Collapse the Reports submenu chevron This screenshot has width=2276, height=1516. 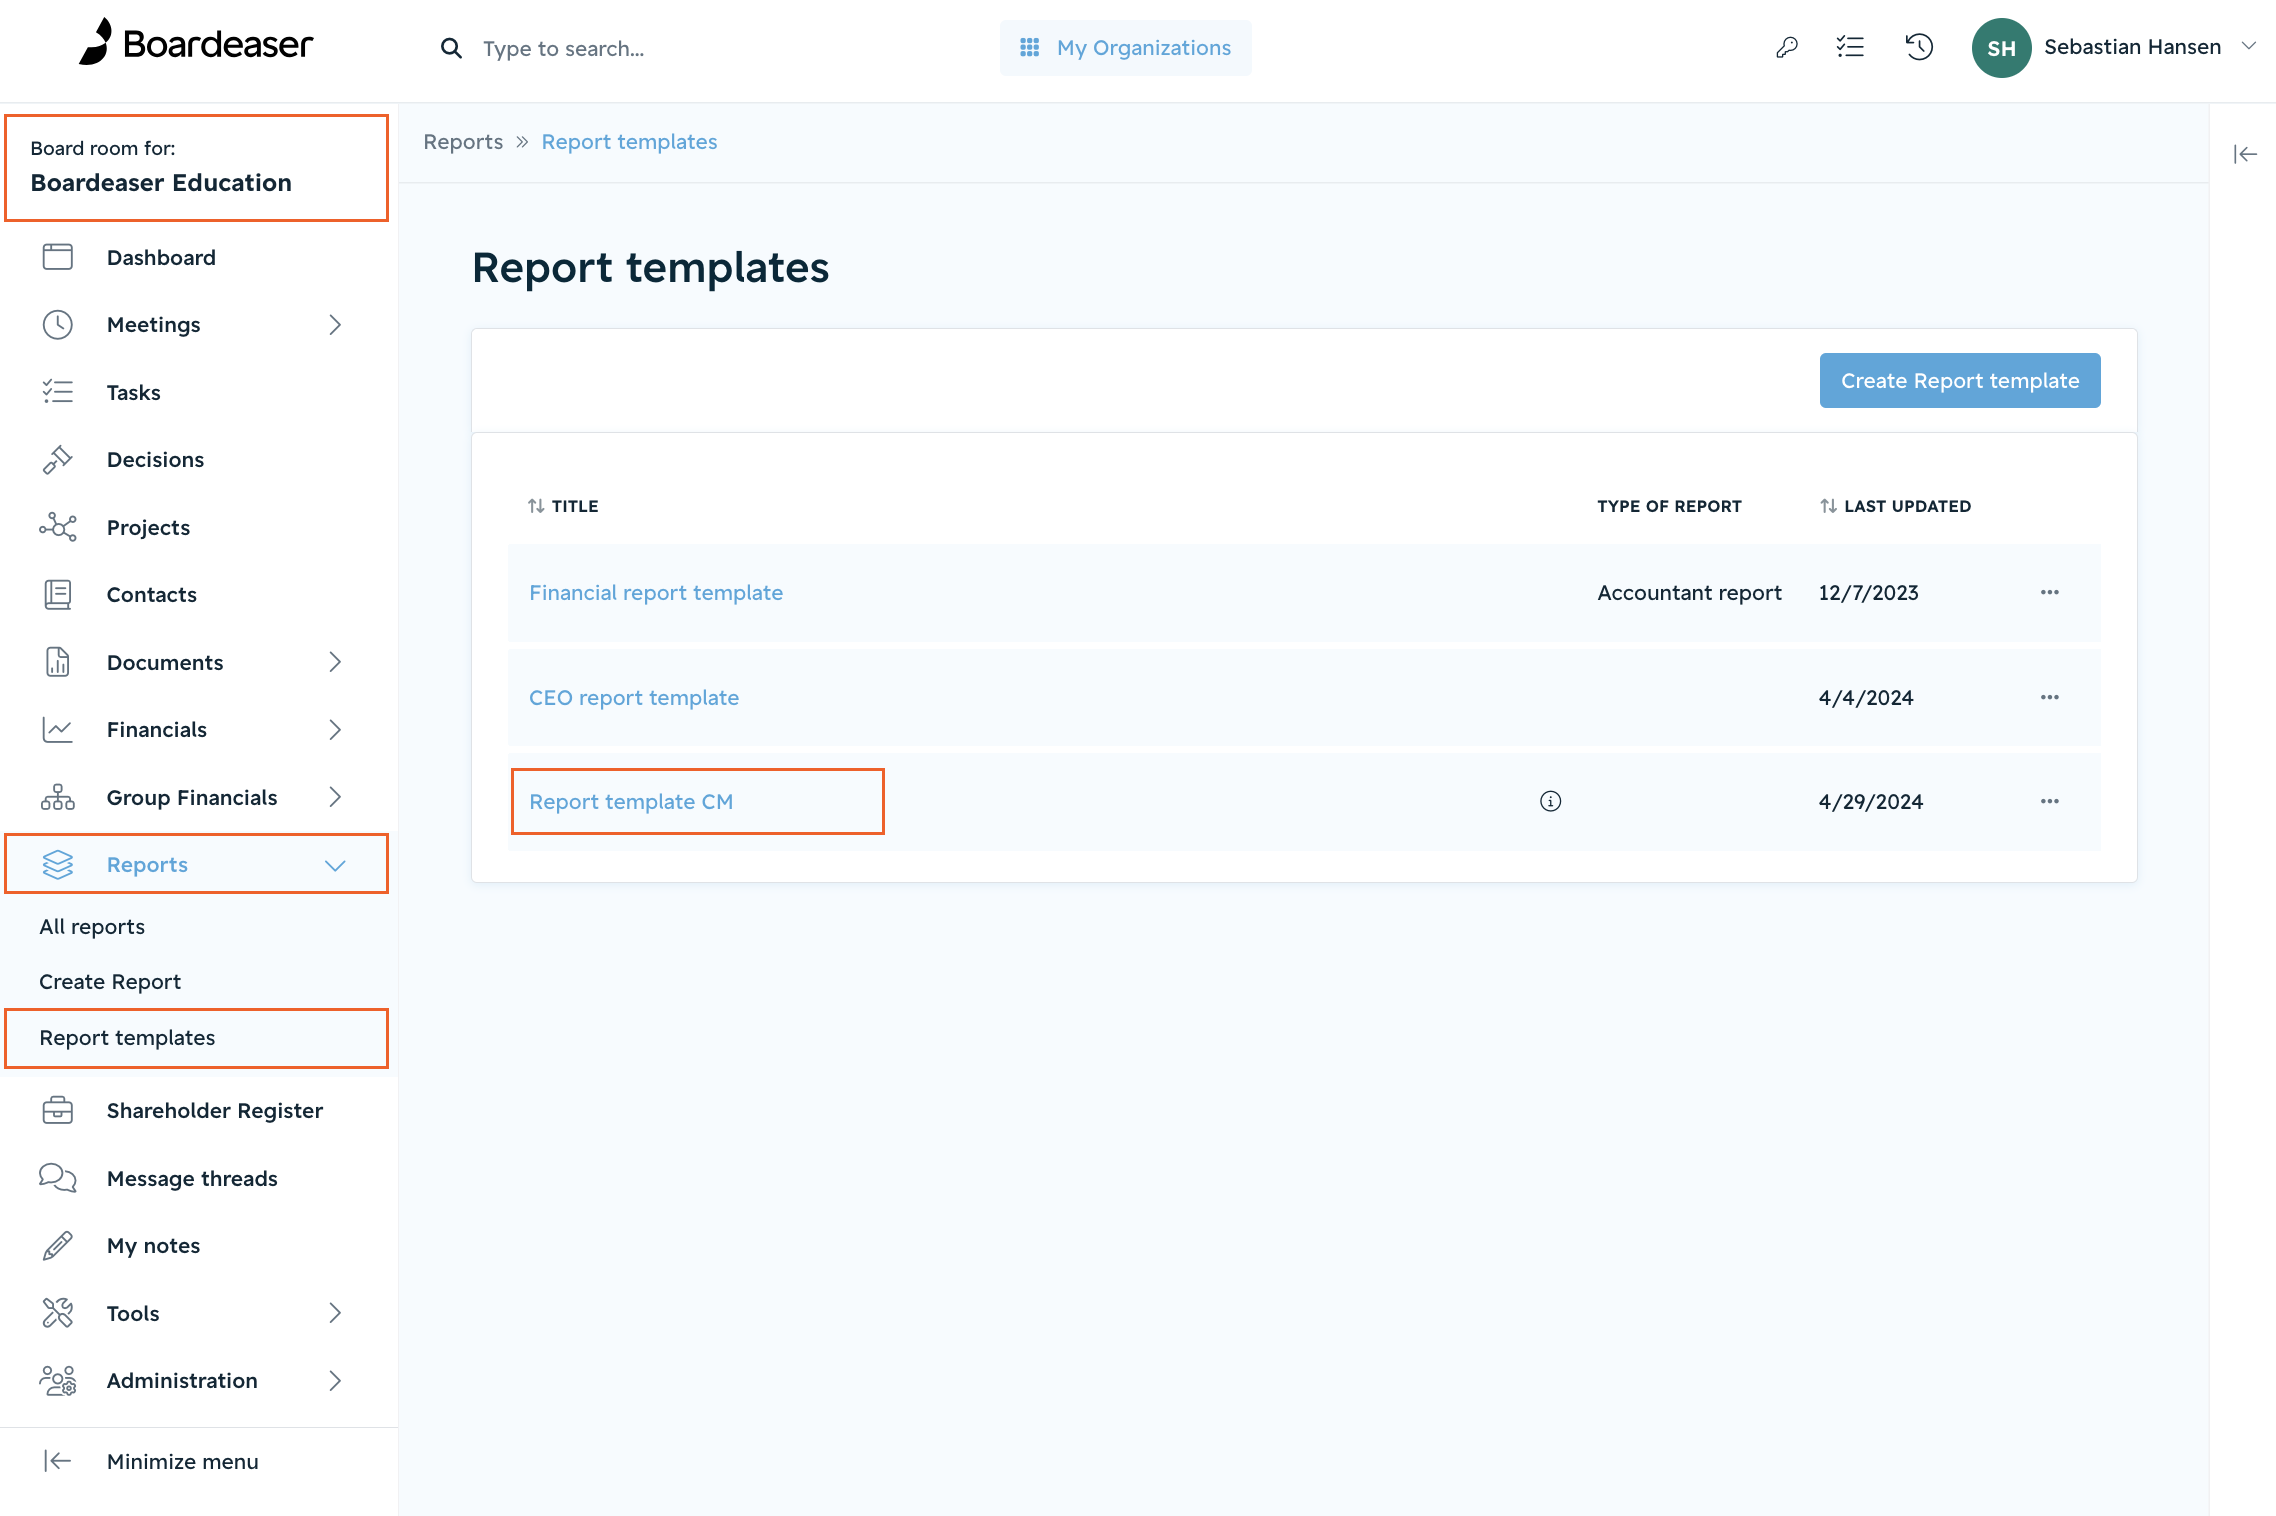point(335,865)
